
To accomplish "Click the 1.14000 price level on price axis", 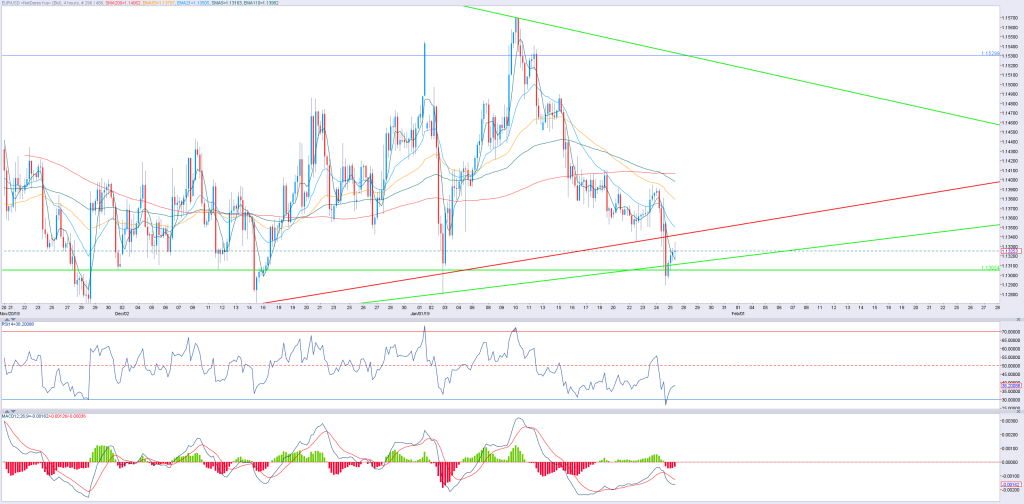I will click(1010, 180).
